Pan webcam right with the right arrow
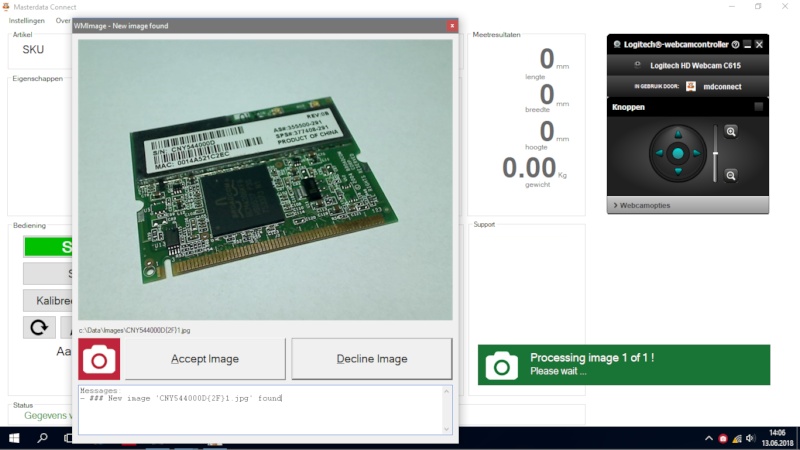The image size is (800, 450). click(698, 154)
